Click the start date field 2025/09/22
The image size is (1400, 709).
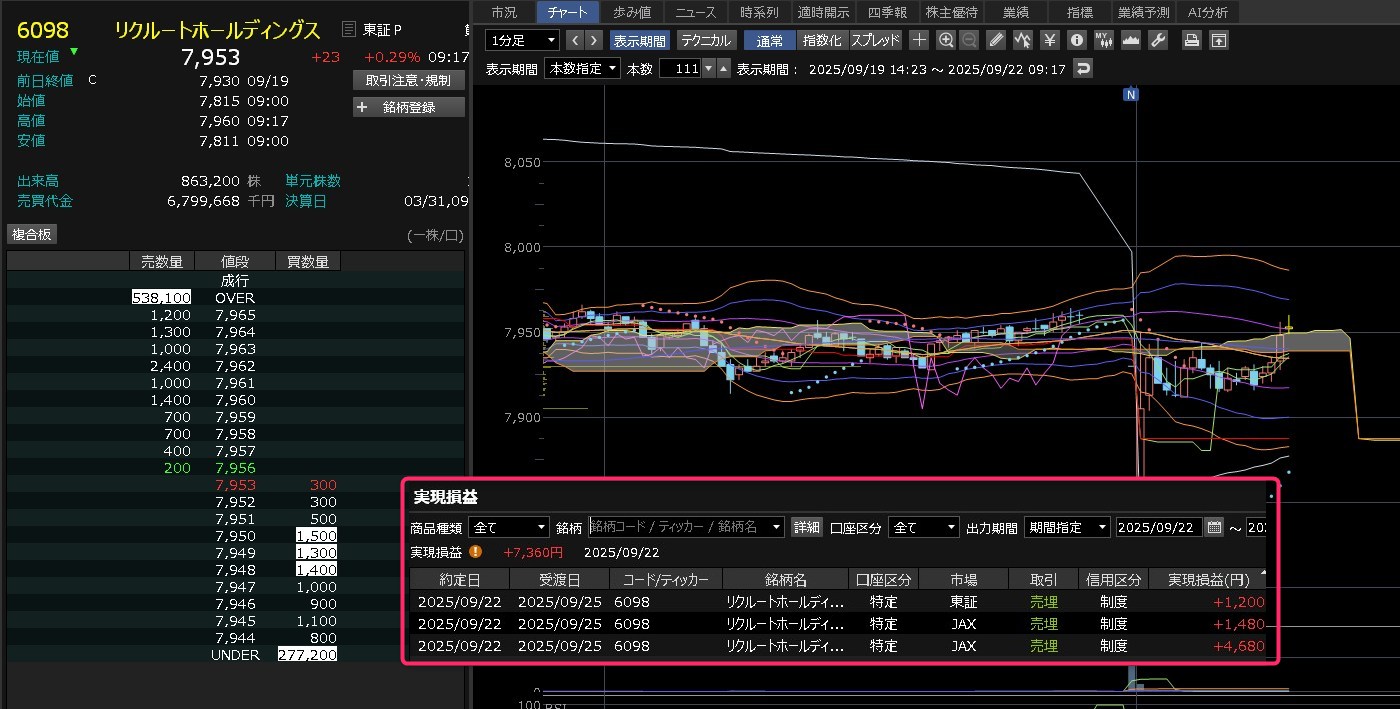(1160, 527)
